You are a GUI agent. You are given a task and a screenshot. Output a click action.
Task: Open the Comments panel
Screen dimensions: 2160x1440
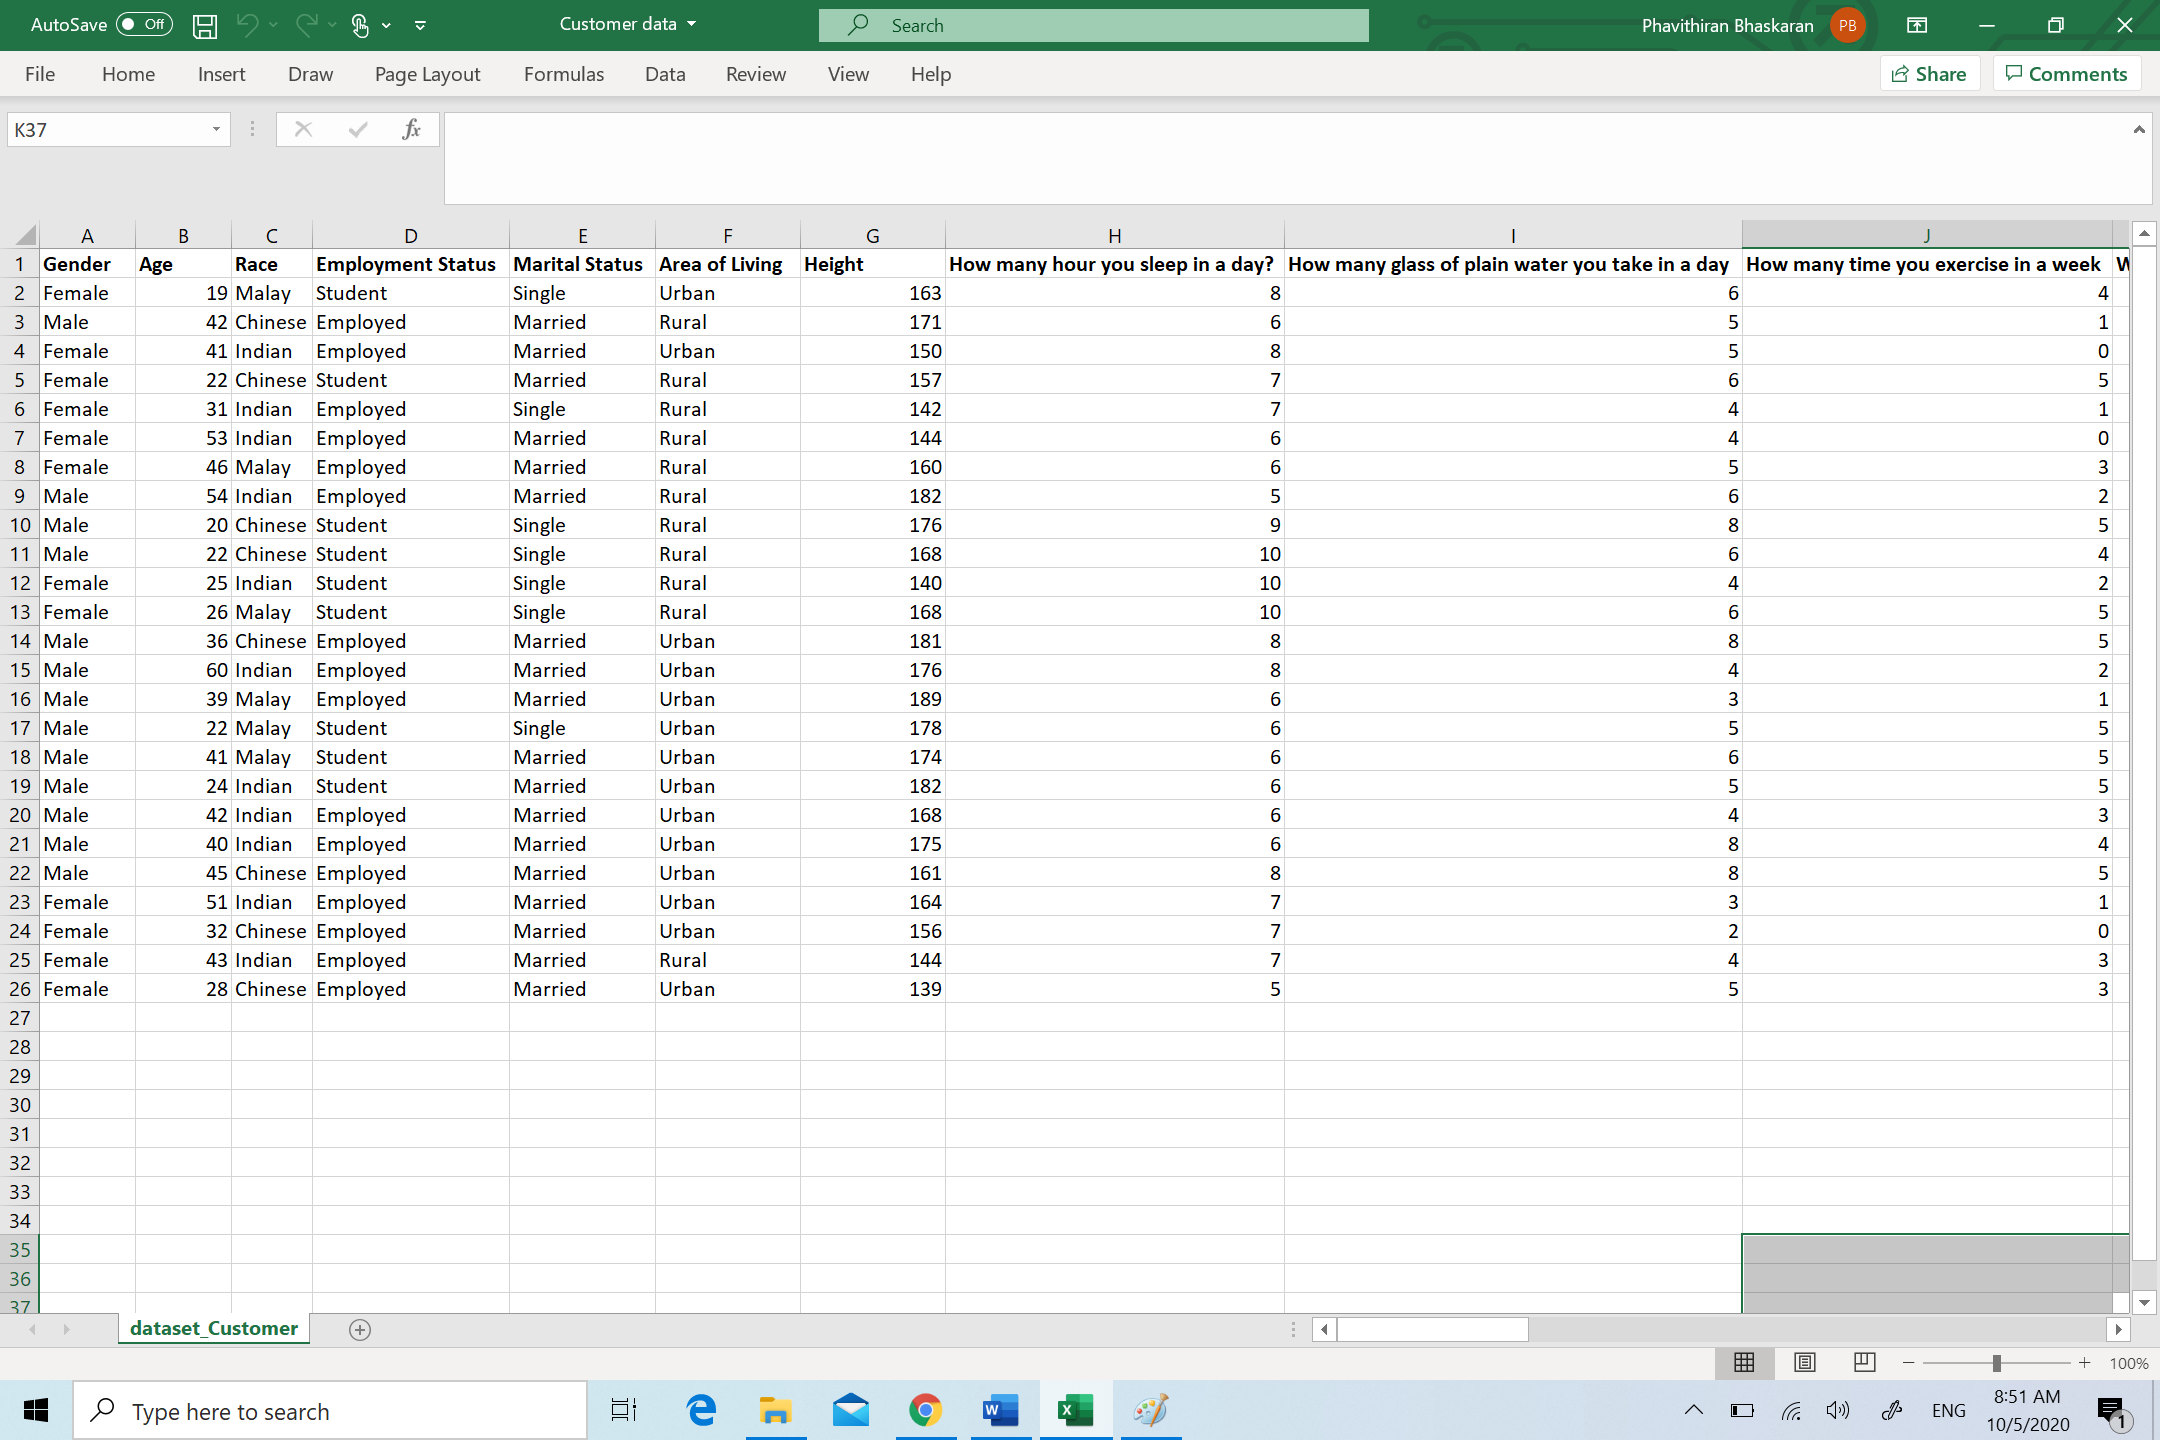(x=2066, y=73)
